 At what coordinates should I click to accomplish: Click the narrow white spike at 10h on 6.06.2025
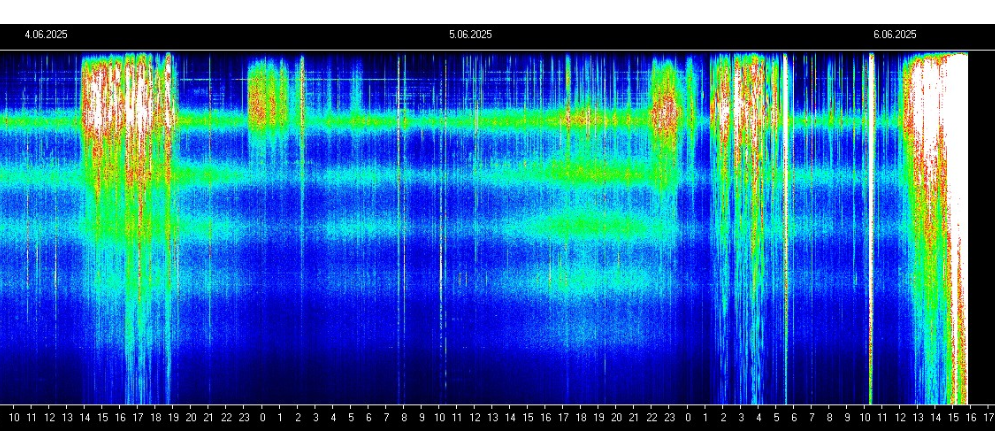[x=871, y=200]
